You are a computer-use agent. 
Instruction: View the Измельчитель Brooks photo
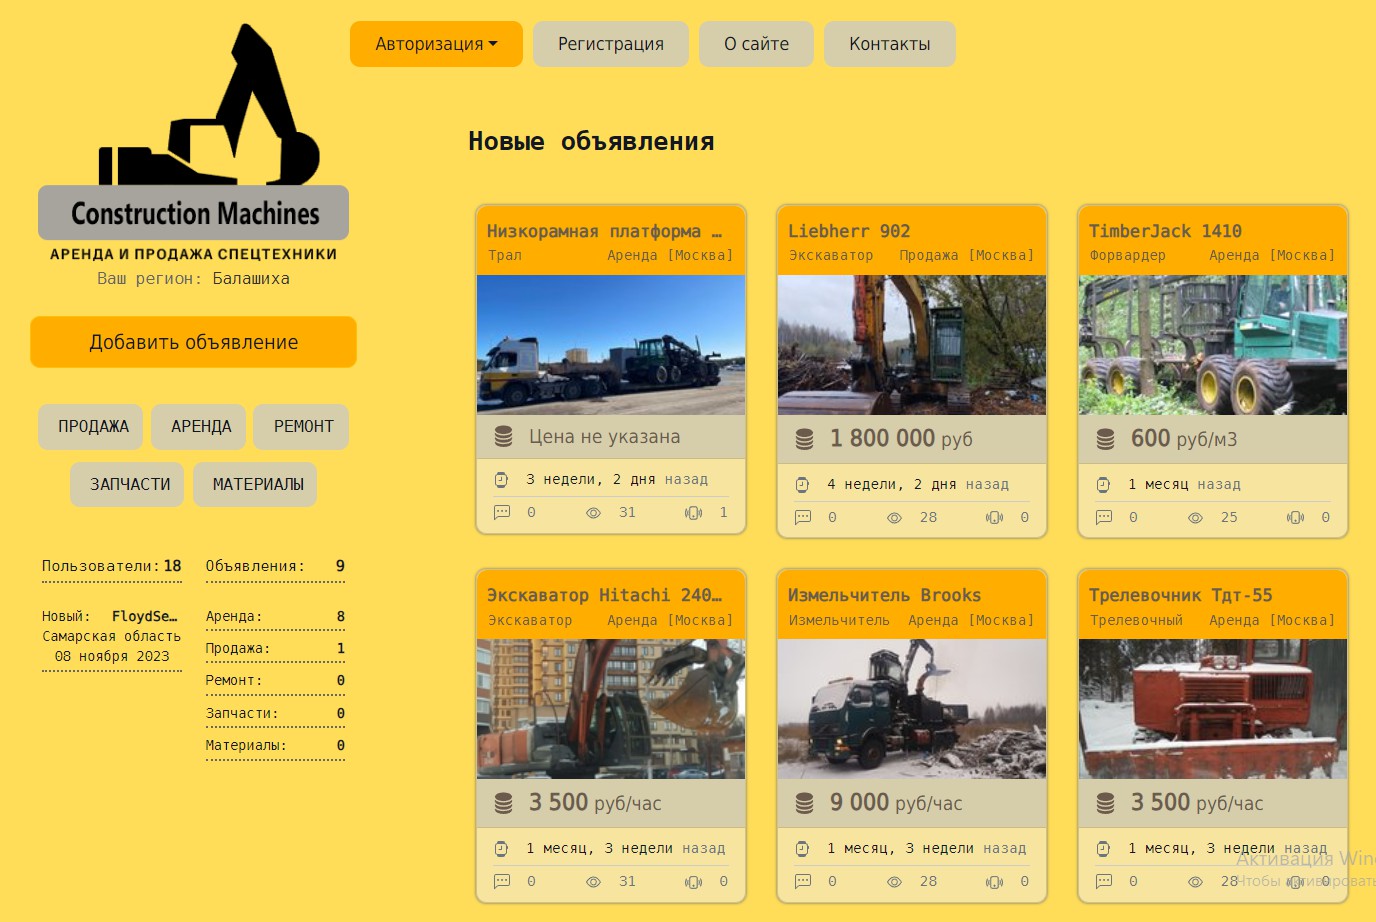(x=912, y=709)
